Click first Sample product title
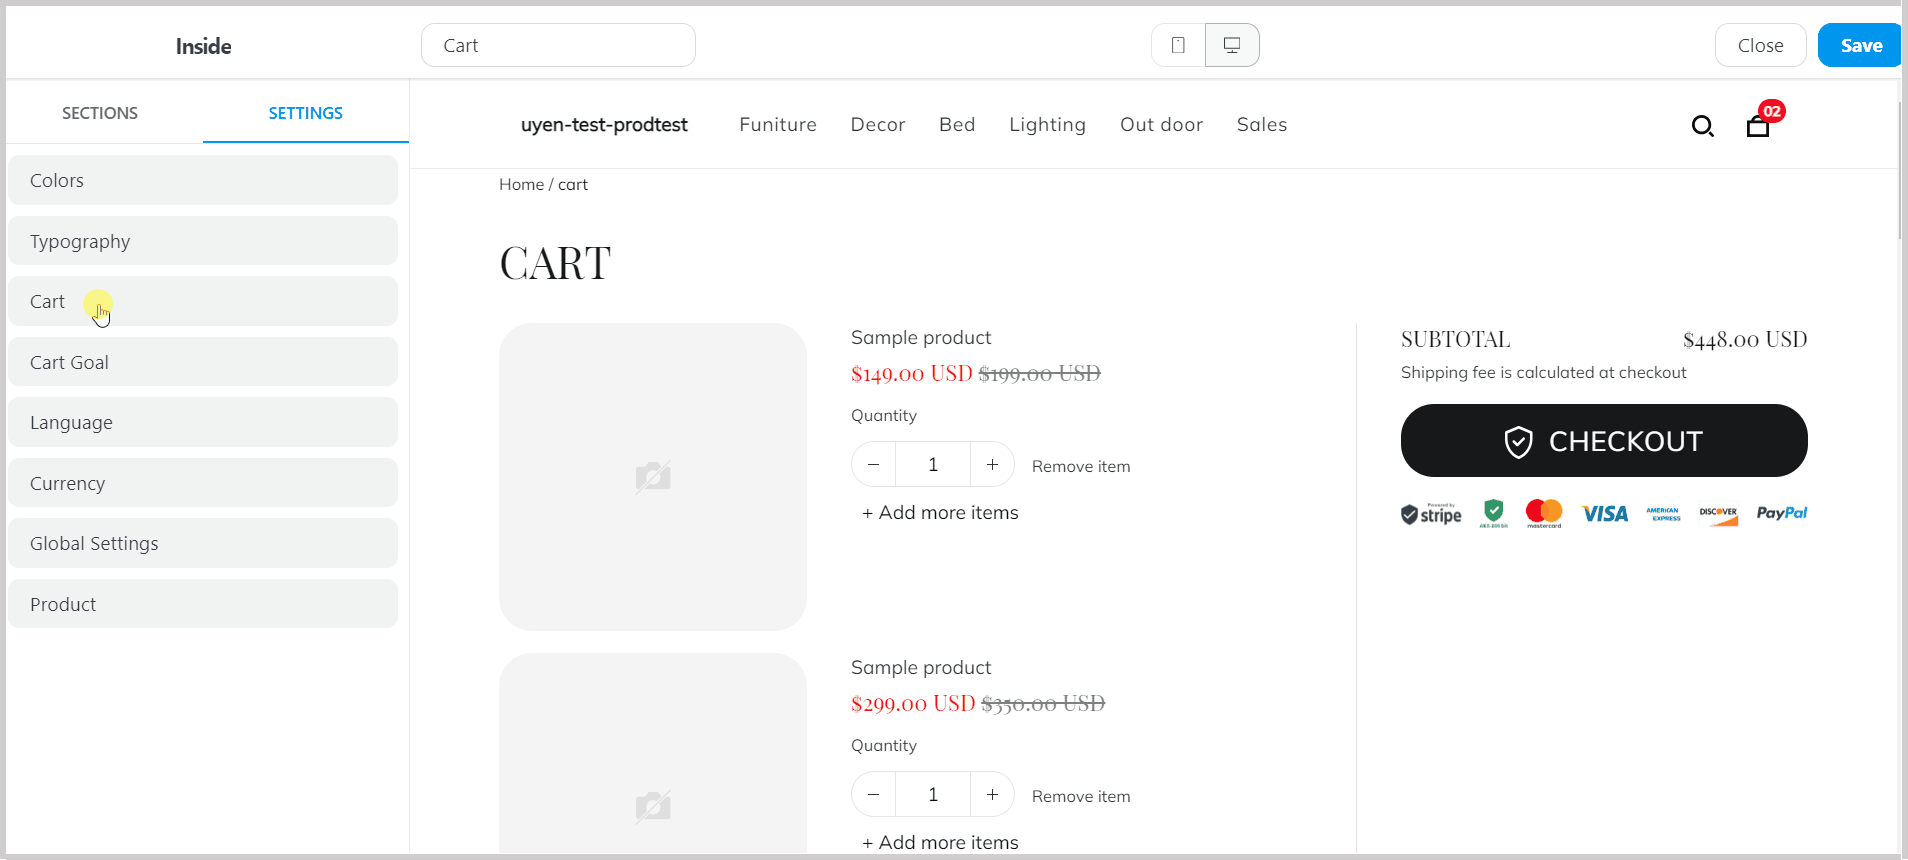 (921, 338)
